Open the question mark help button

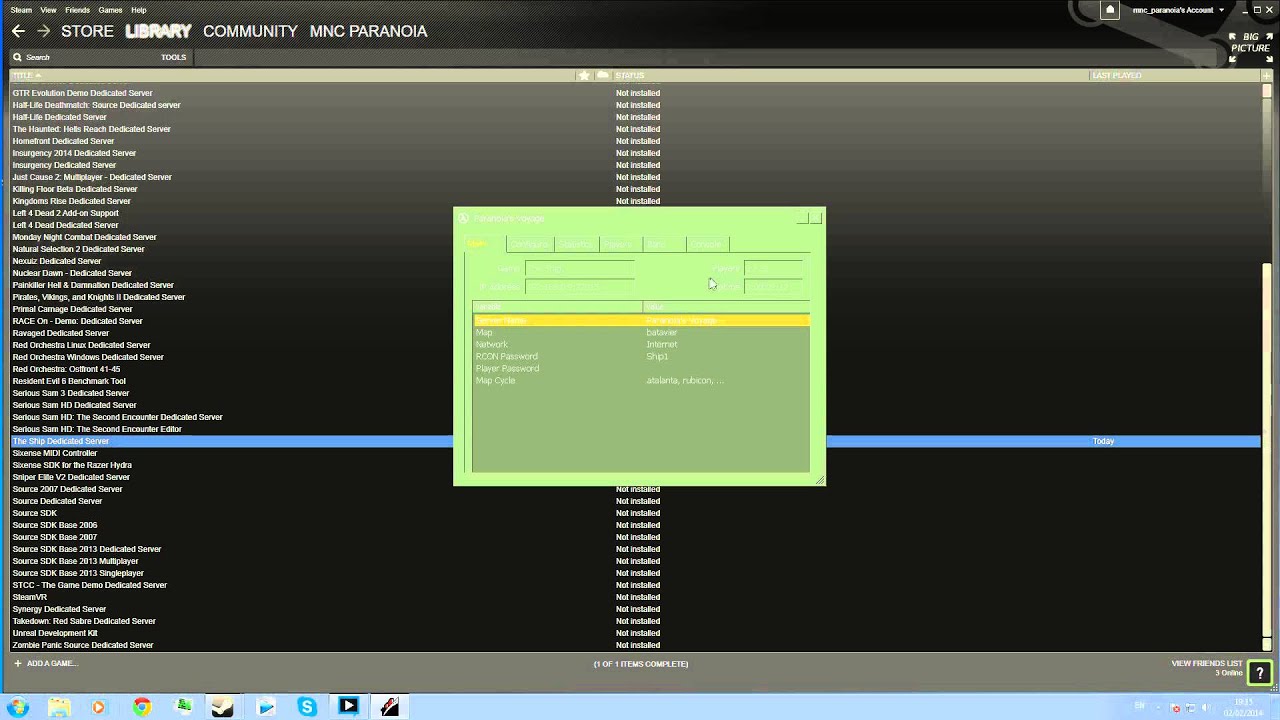click(x=1259, y=673)
